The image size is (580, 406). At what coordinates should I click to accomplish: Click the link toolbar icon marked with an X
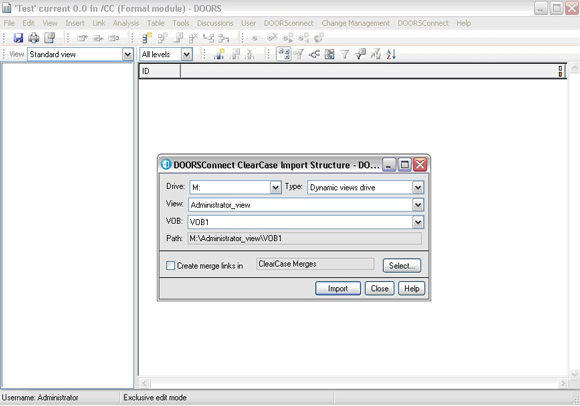tap(272, 38)
